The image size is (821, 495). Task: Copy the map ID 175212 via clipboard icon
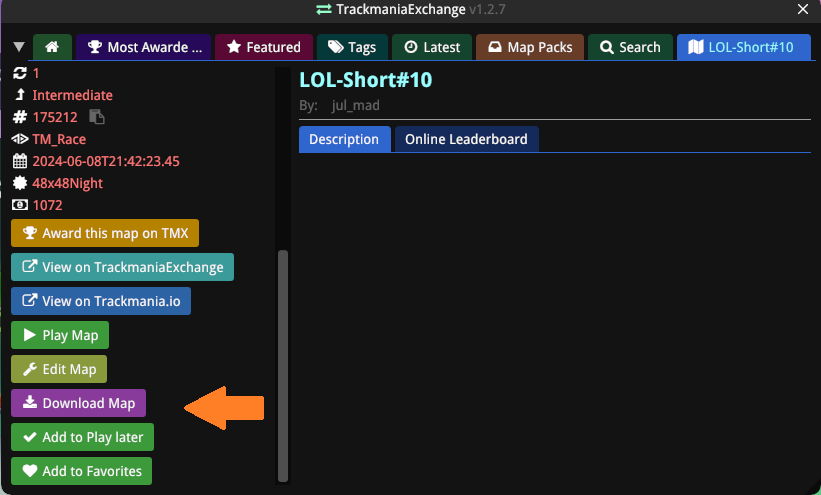tap(98, 117)
